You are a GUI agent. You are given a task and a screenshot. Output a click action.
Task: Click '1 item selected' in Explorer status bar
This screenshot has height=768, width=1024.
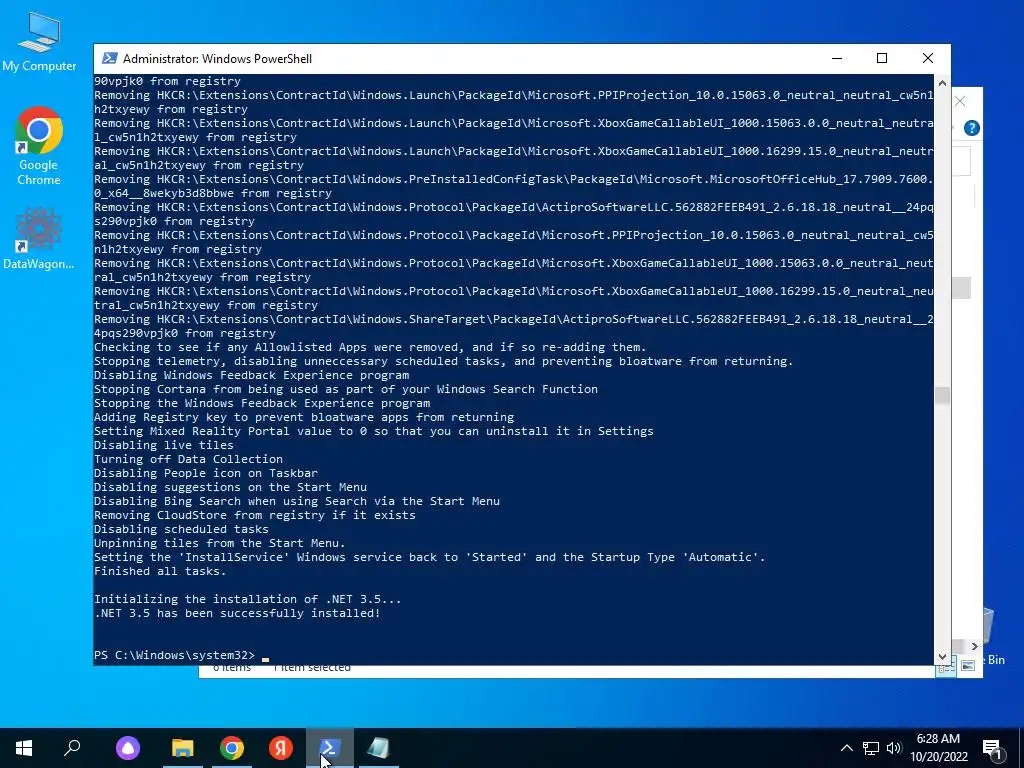[312, 667]
